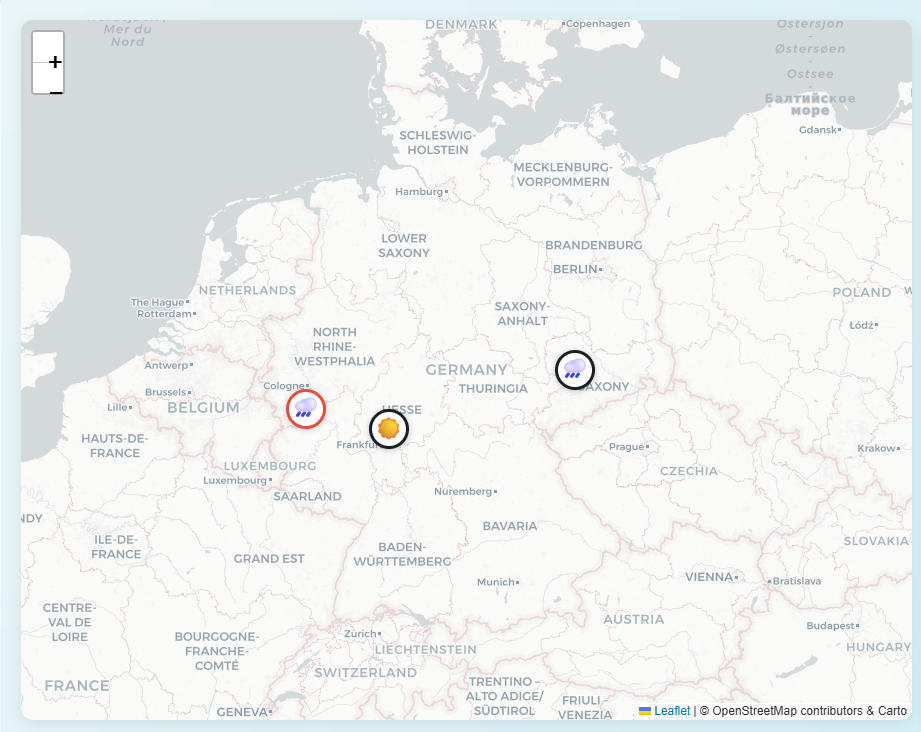Click the Luxembourg city label
The width and height of the screenshot is (921, 732).
(x=235, y=479)
